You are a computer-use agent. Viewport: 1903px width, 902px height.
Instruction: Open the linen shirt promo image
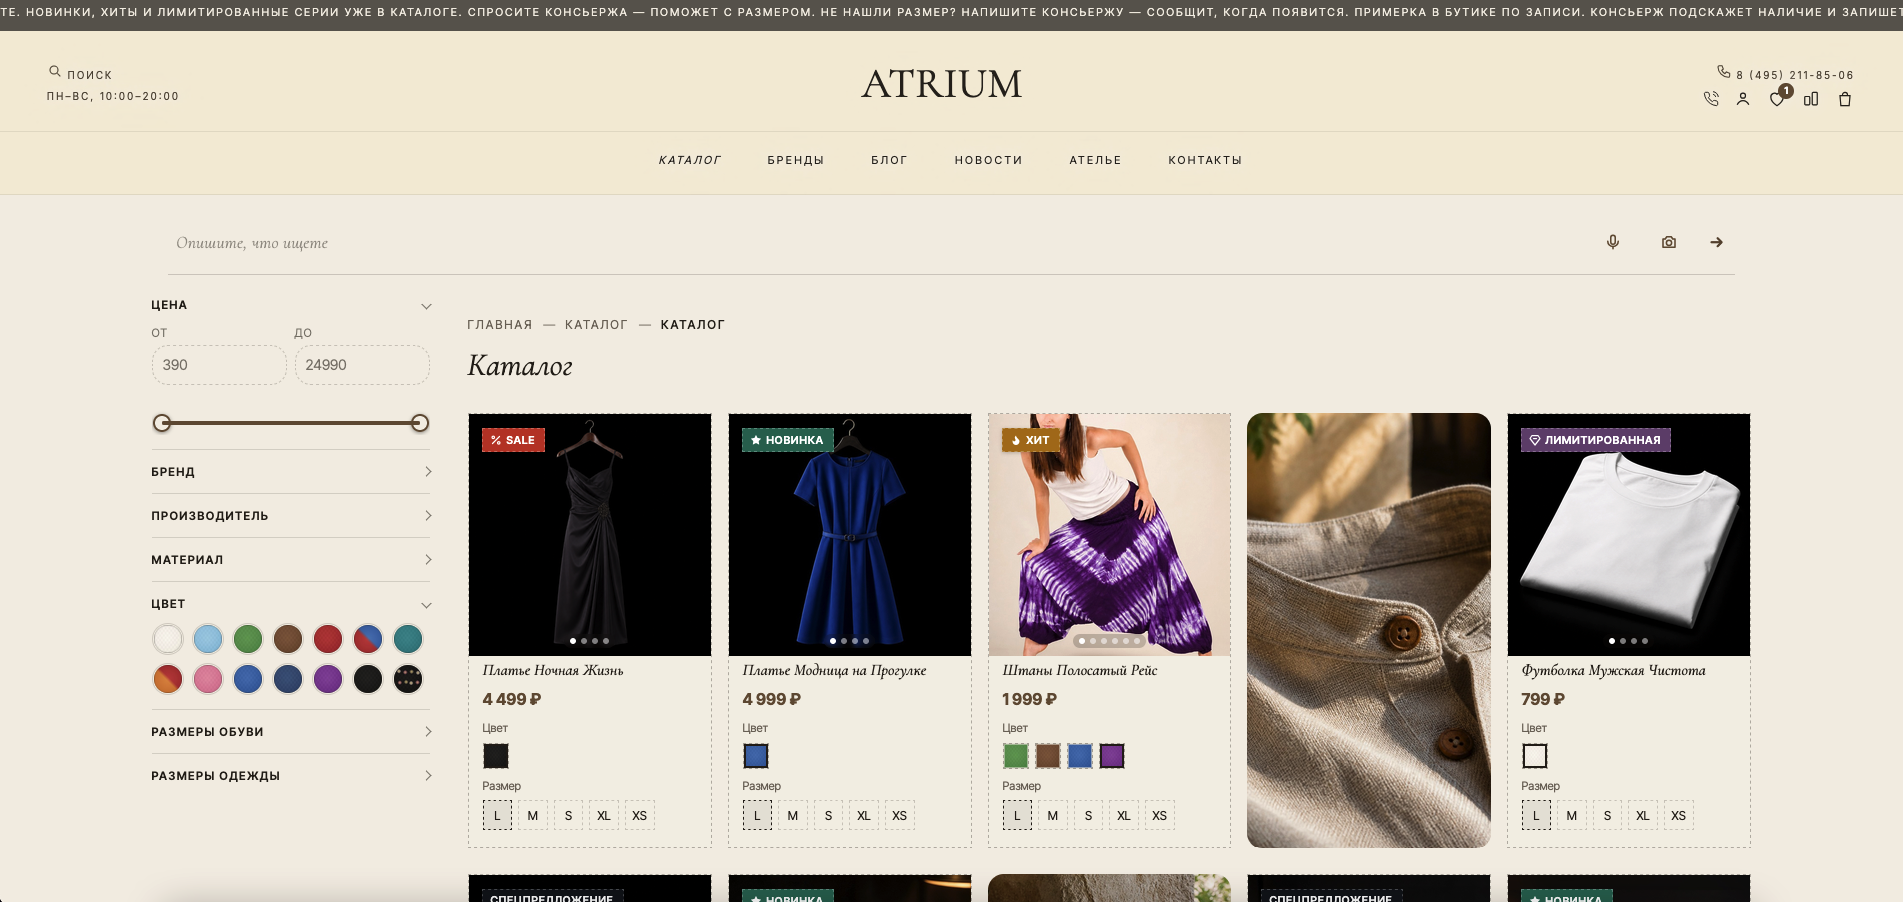(x=1369, y=630)
